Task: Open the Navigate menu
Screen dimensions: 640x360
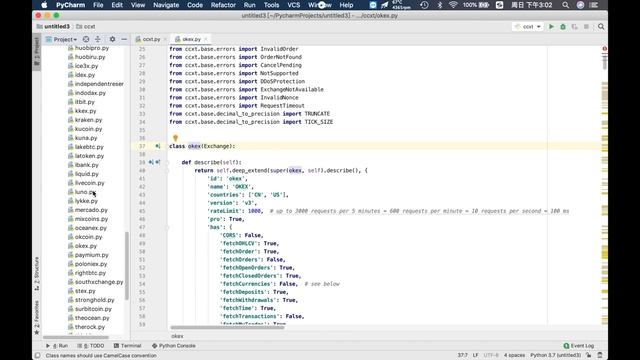Action: click(x=166, y=5)
